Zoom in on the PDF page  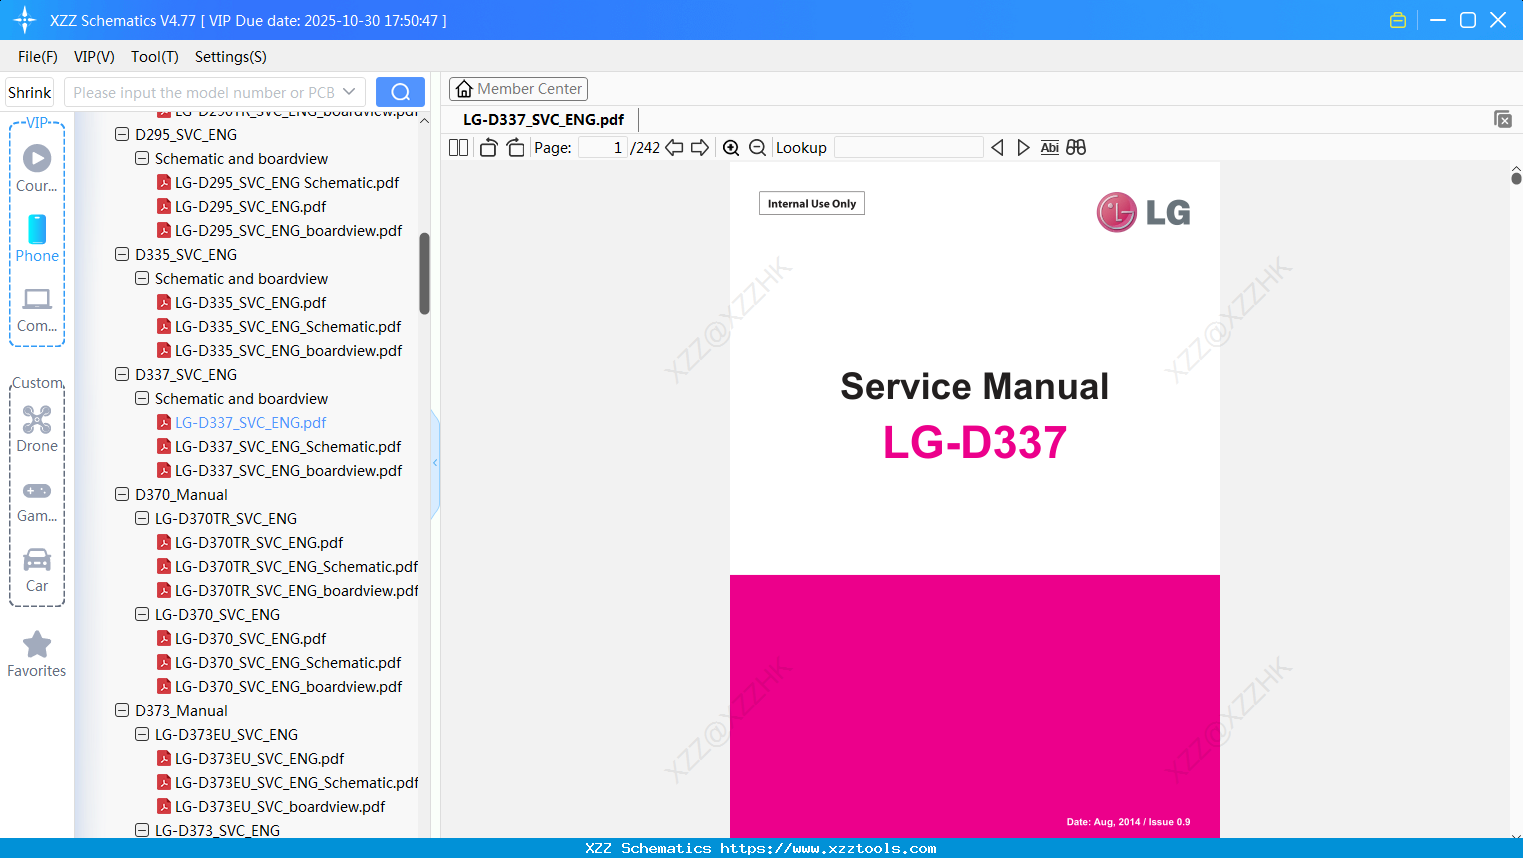coord(731,147)
